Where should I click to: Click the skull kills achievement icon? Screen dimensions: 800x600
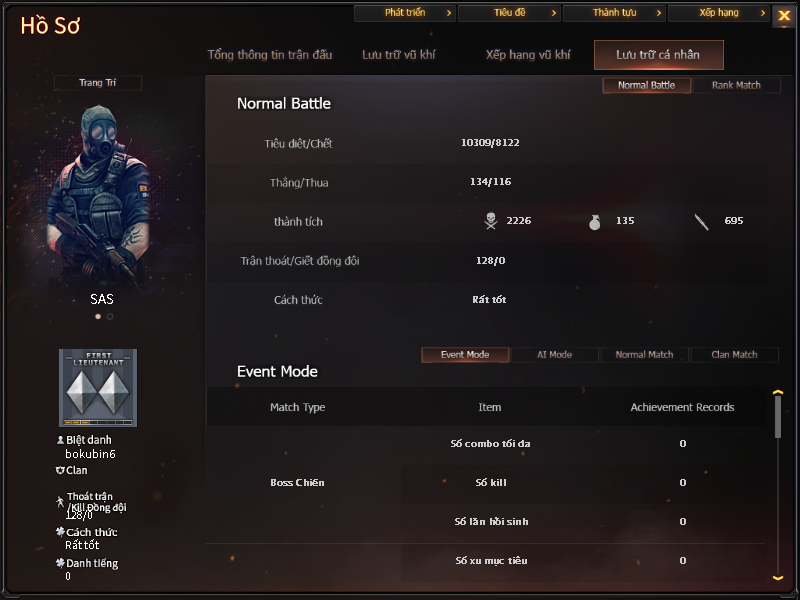[x=490, y=221]
